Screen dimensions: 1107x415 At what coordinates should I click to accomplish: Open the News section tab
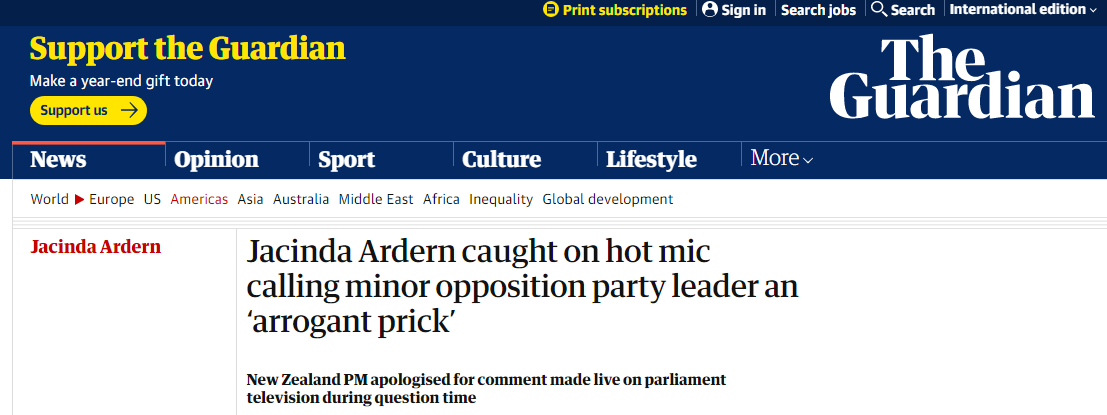58,159
